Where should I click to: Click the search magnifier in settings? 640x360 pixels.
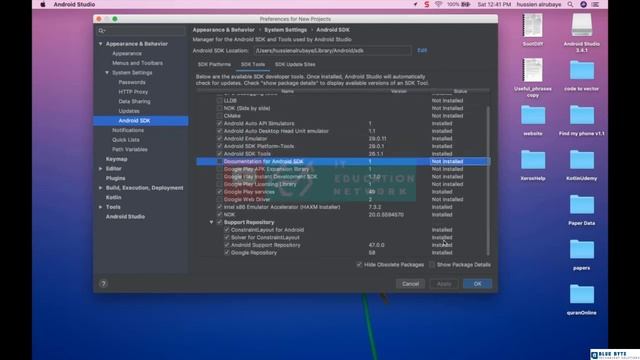[x=101, y=31]
